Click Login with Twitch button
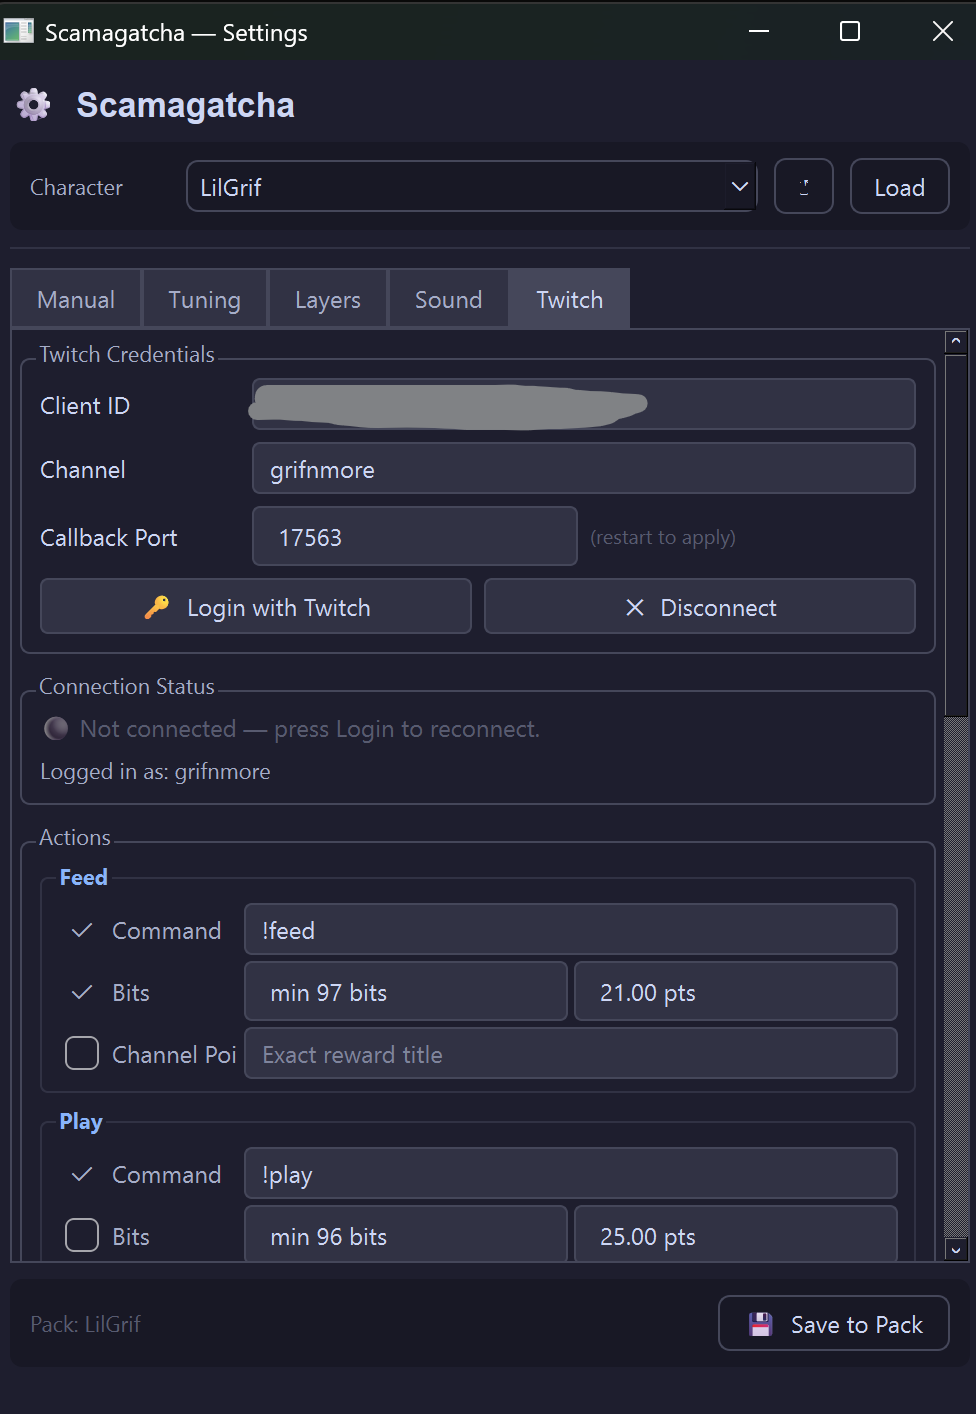This screenshot has height=1414, width=976. coord(256,606)
